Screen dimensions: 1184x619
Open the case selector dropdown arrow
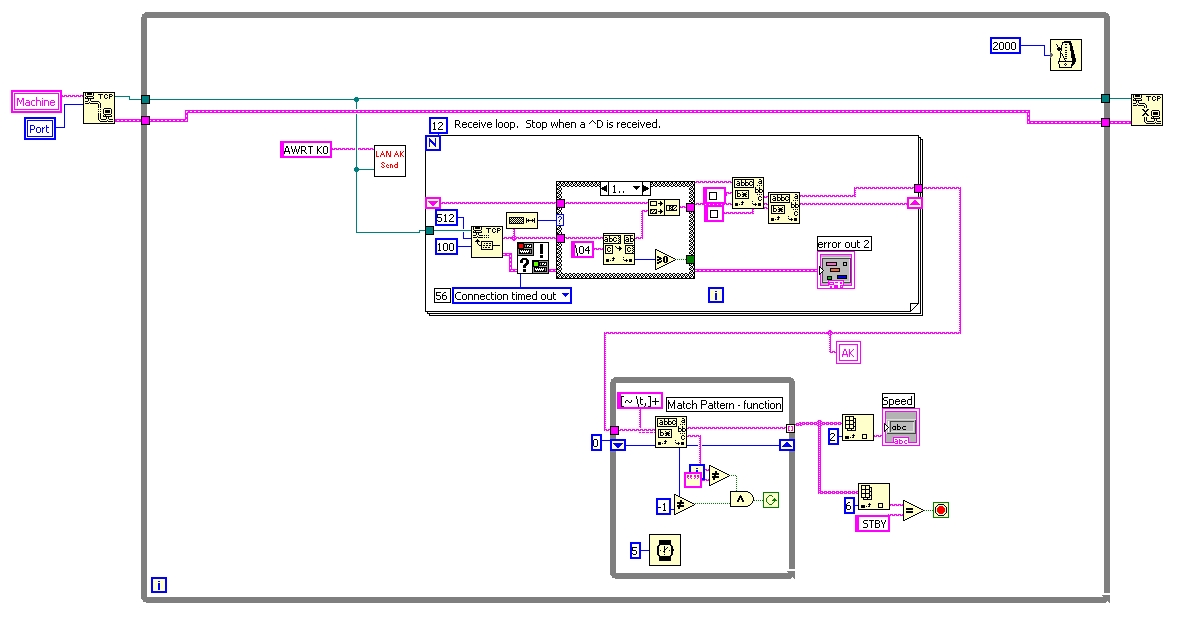tap(636, 189)
